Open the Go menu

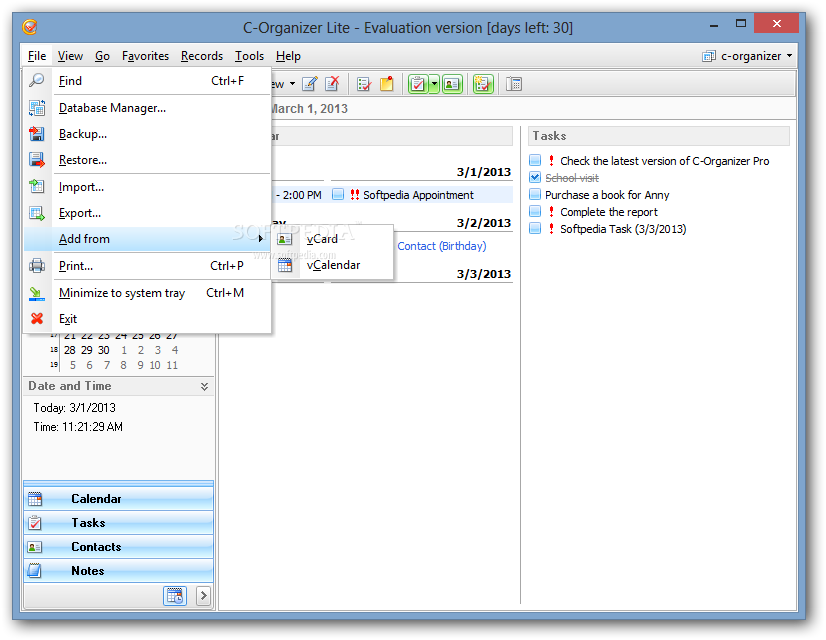[102, 56]
